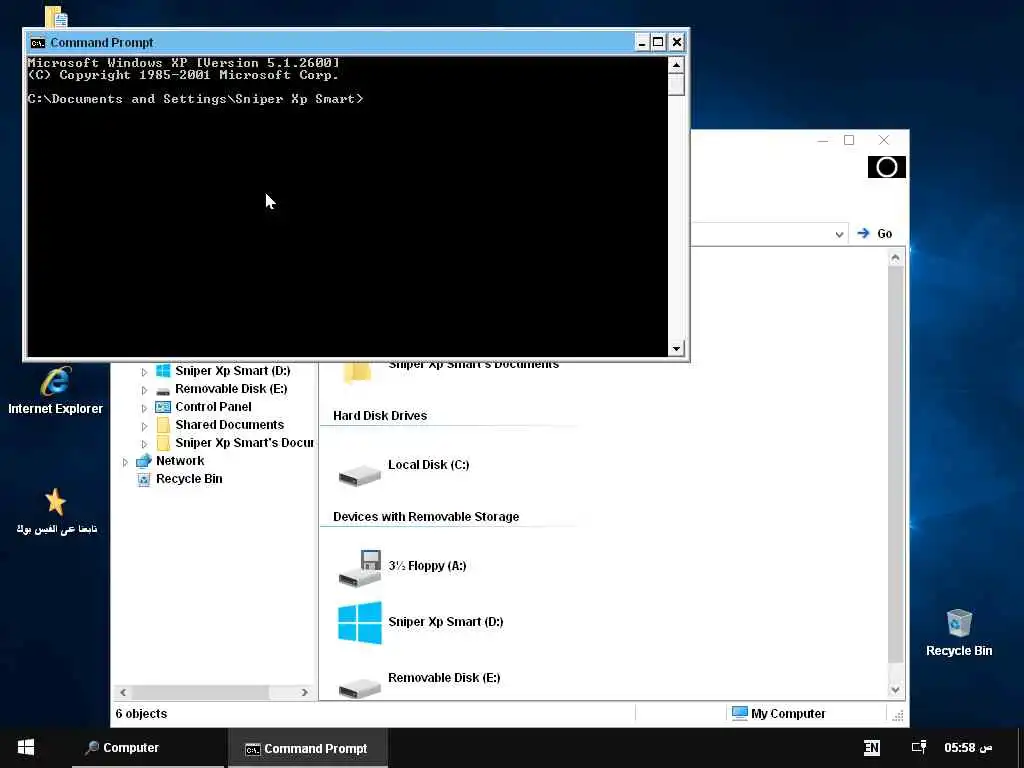The width and height of the screenshot is (1024, 768).
Task: Expand Network tree node
Action: [125, 462]
